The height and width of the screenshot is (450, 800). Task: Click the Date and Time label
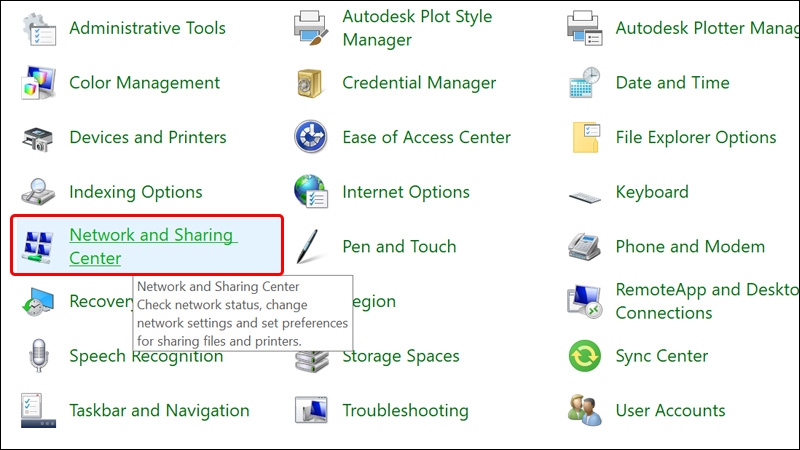(672, 83)
